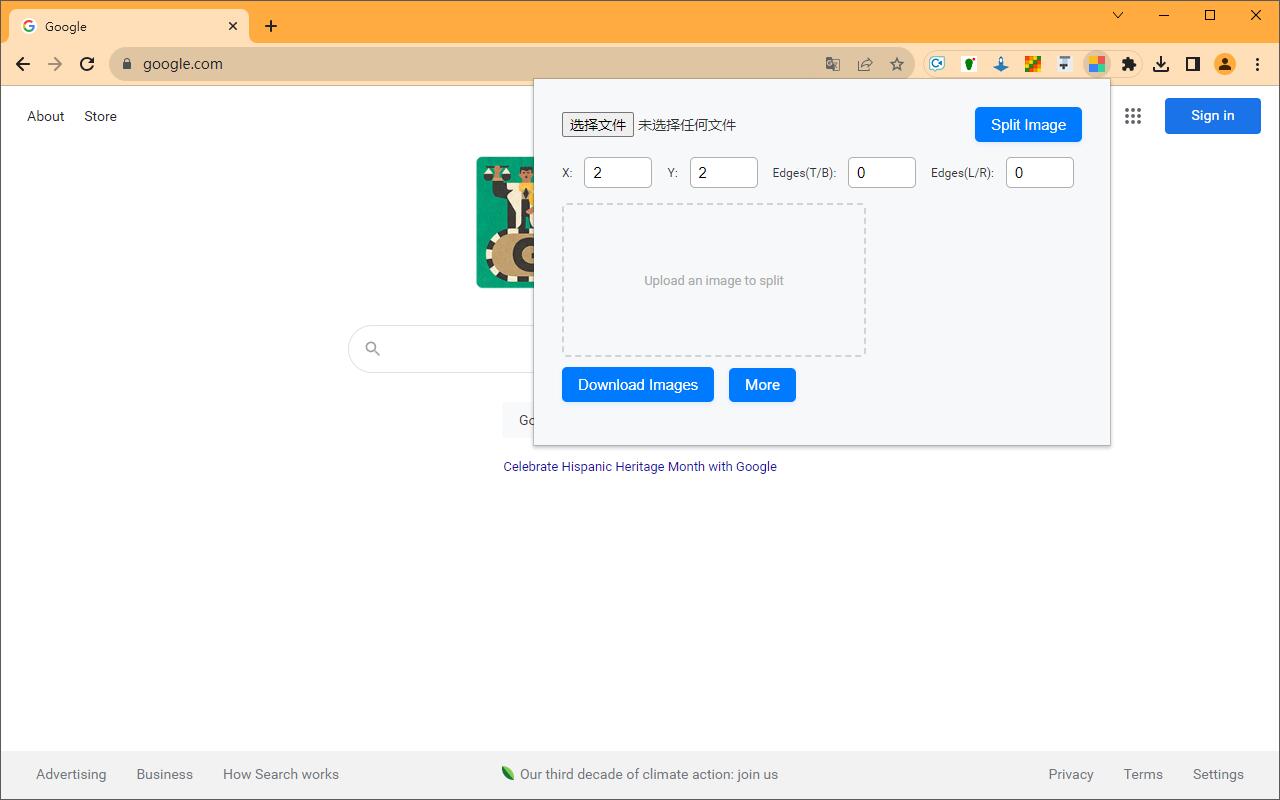Open Chrome's three-dot menu
Image resolution: width=1280 pixels, height=800 pixels.
click(1257, 64)
